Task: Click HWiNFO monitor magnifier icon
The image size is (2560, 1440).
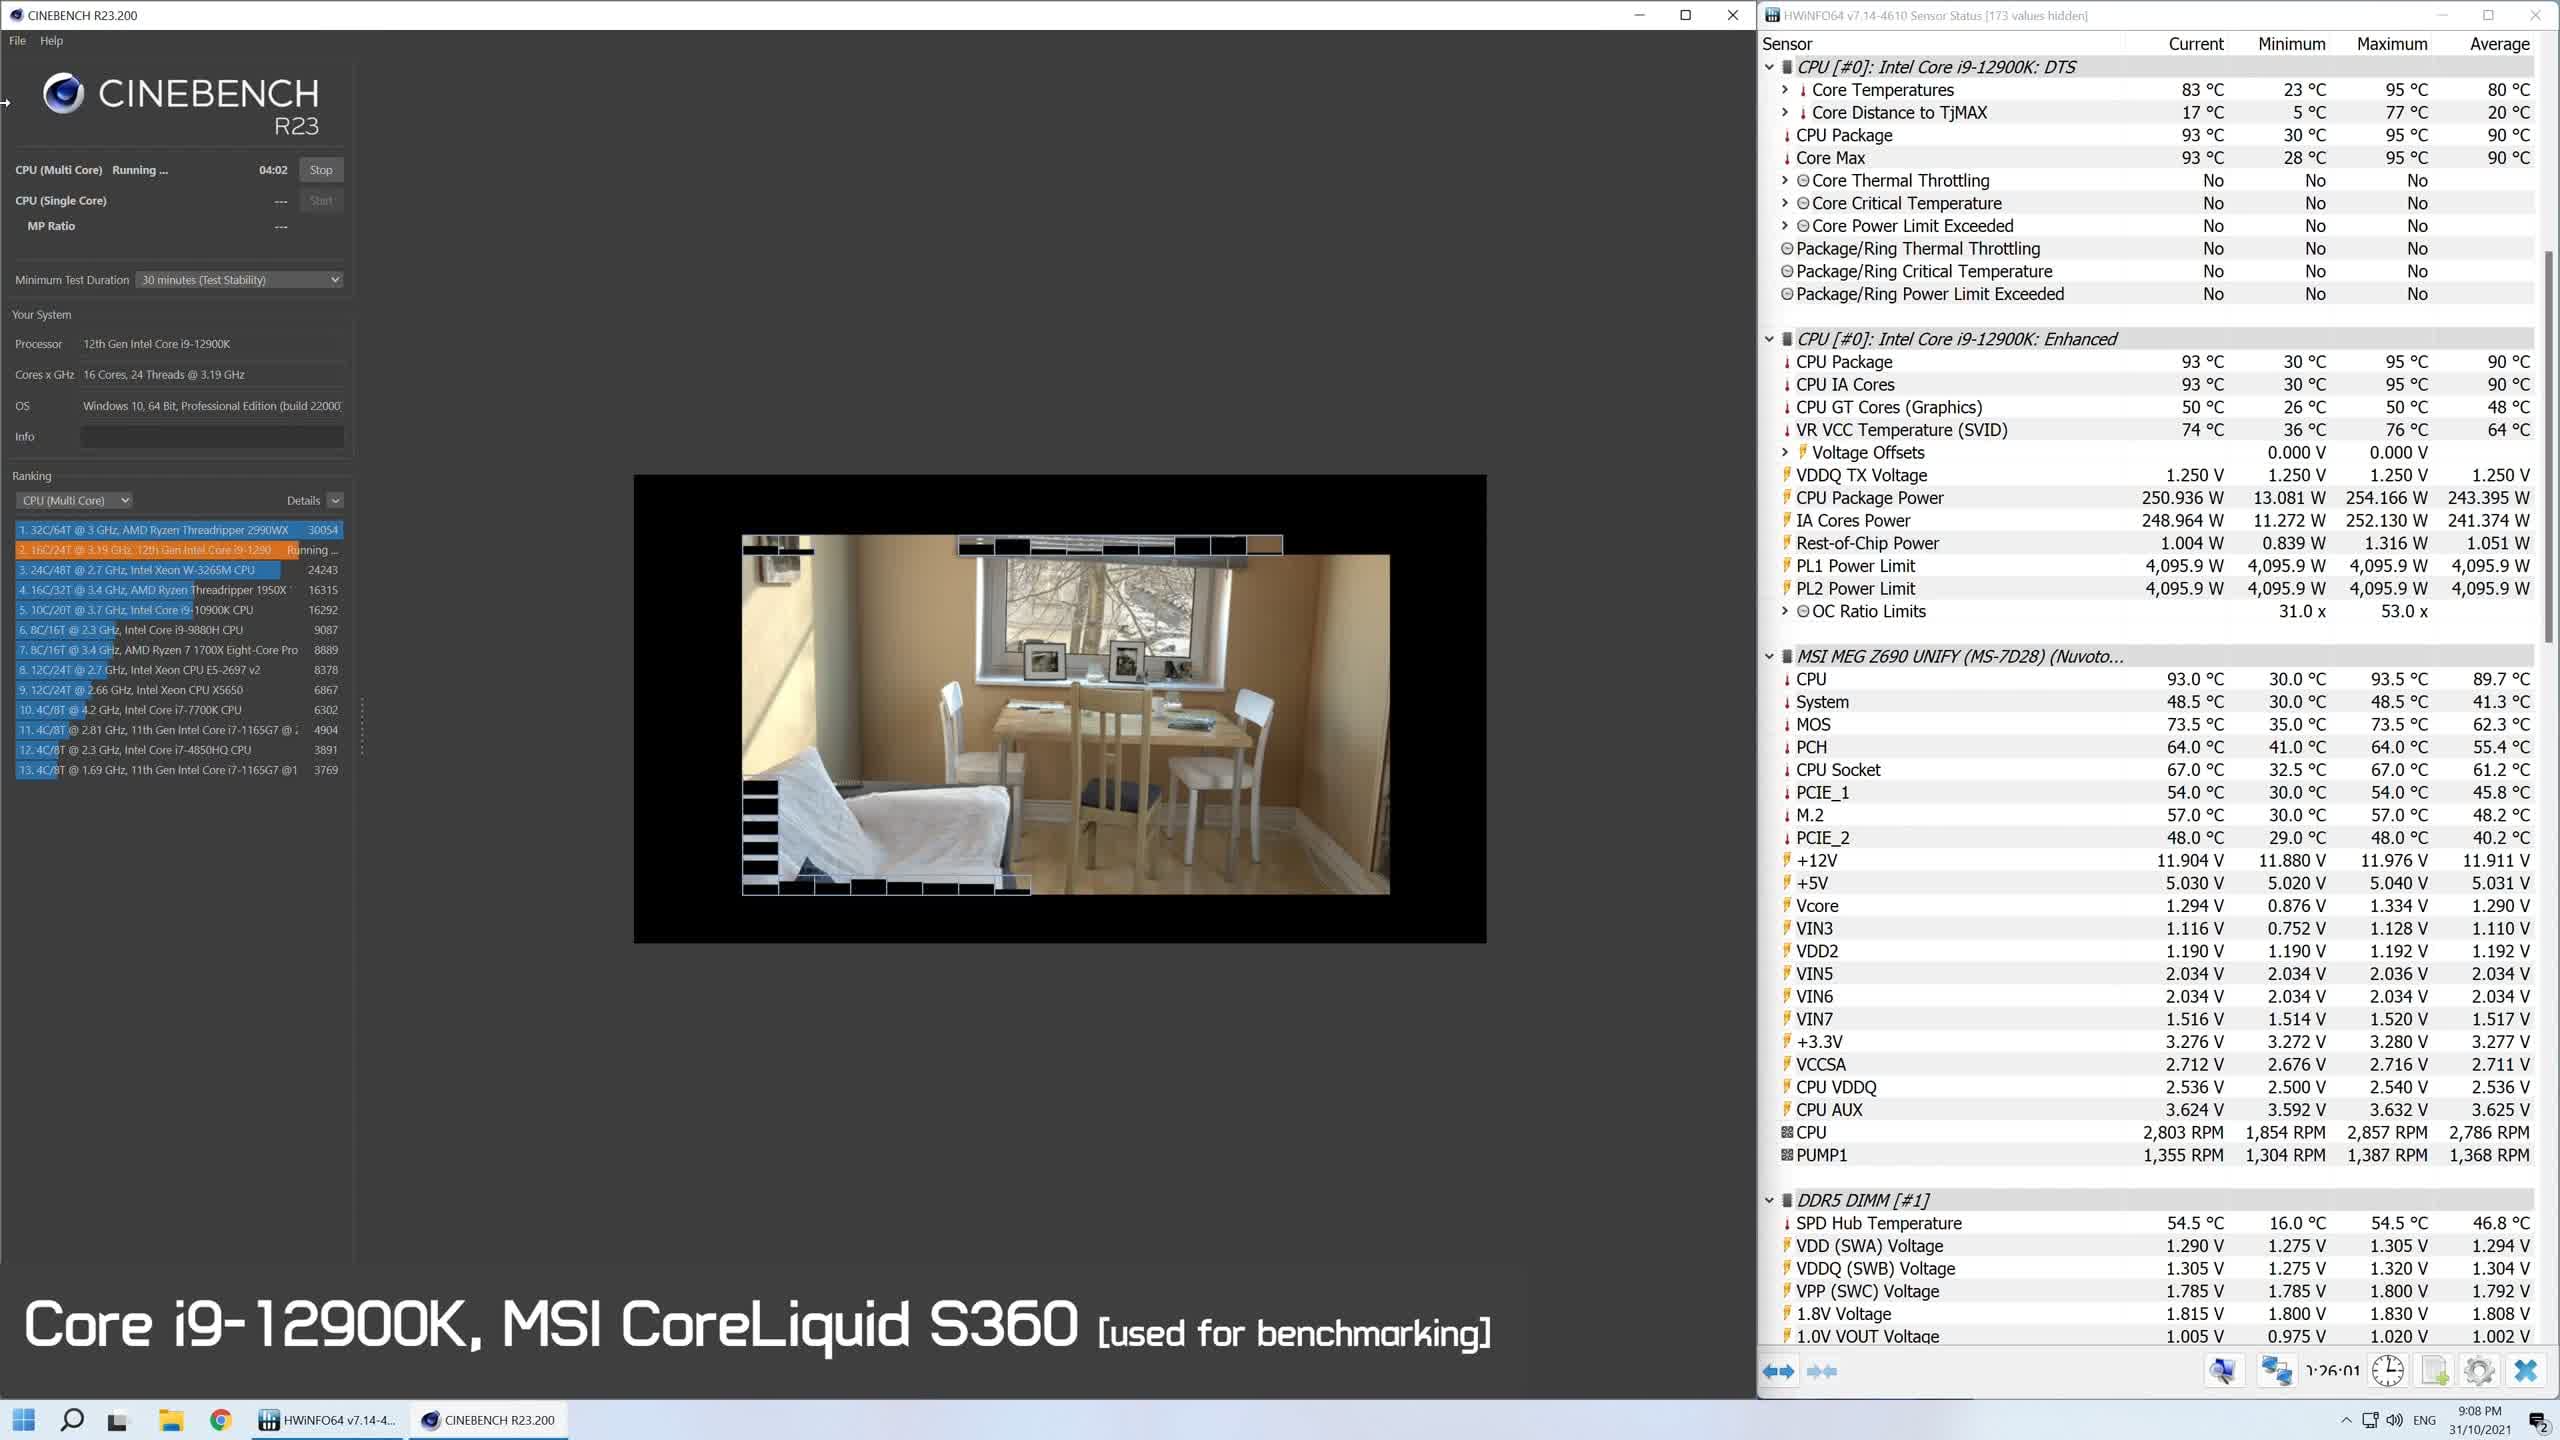Action: (x=2223, y=1370)
